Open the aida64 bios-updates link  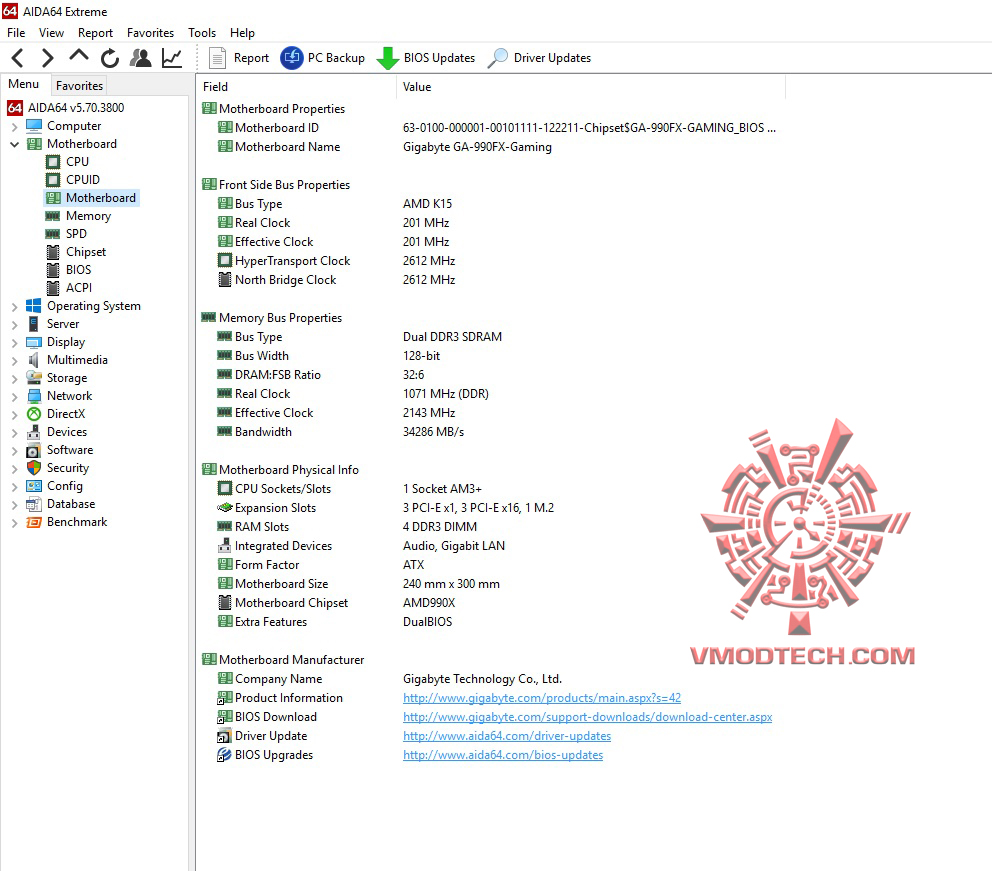pyautogui.click(x=503, y=755)
